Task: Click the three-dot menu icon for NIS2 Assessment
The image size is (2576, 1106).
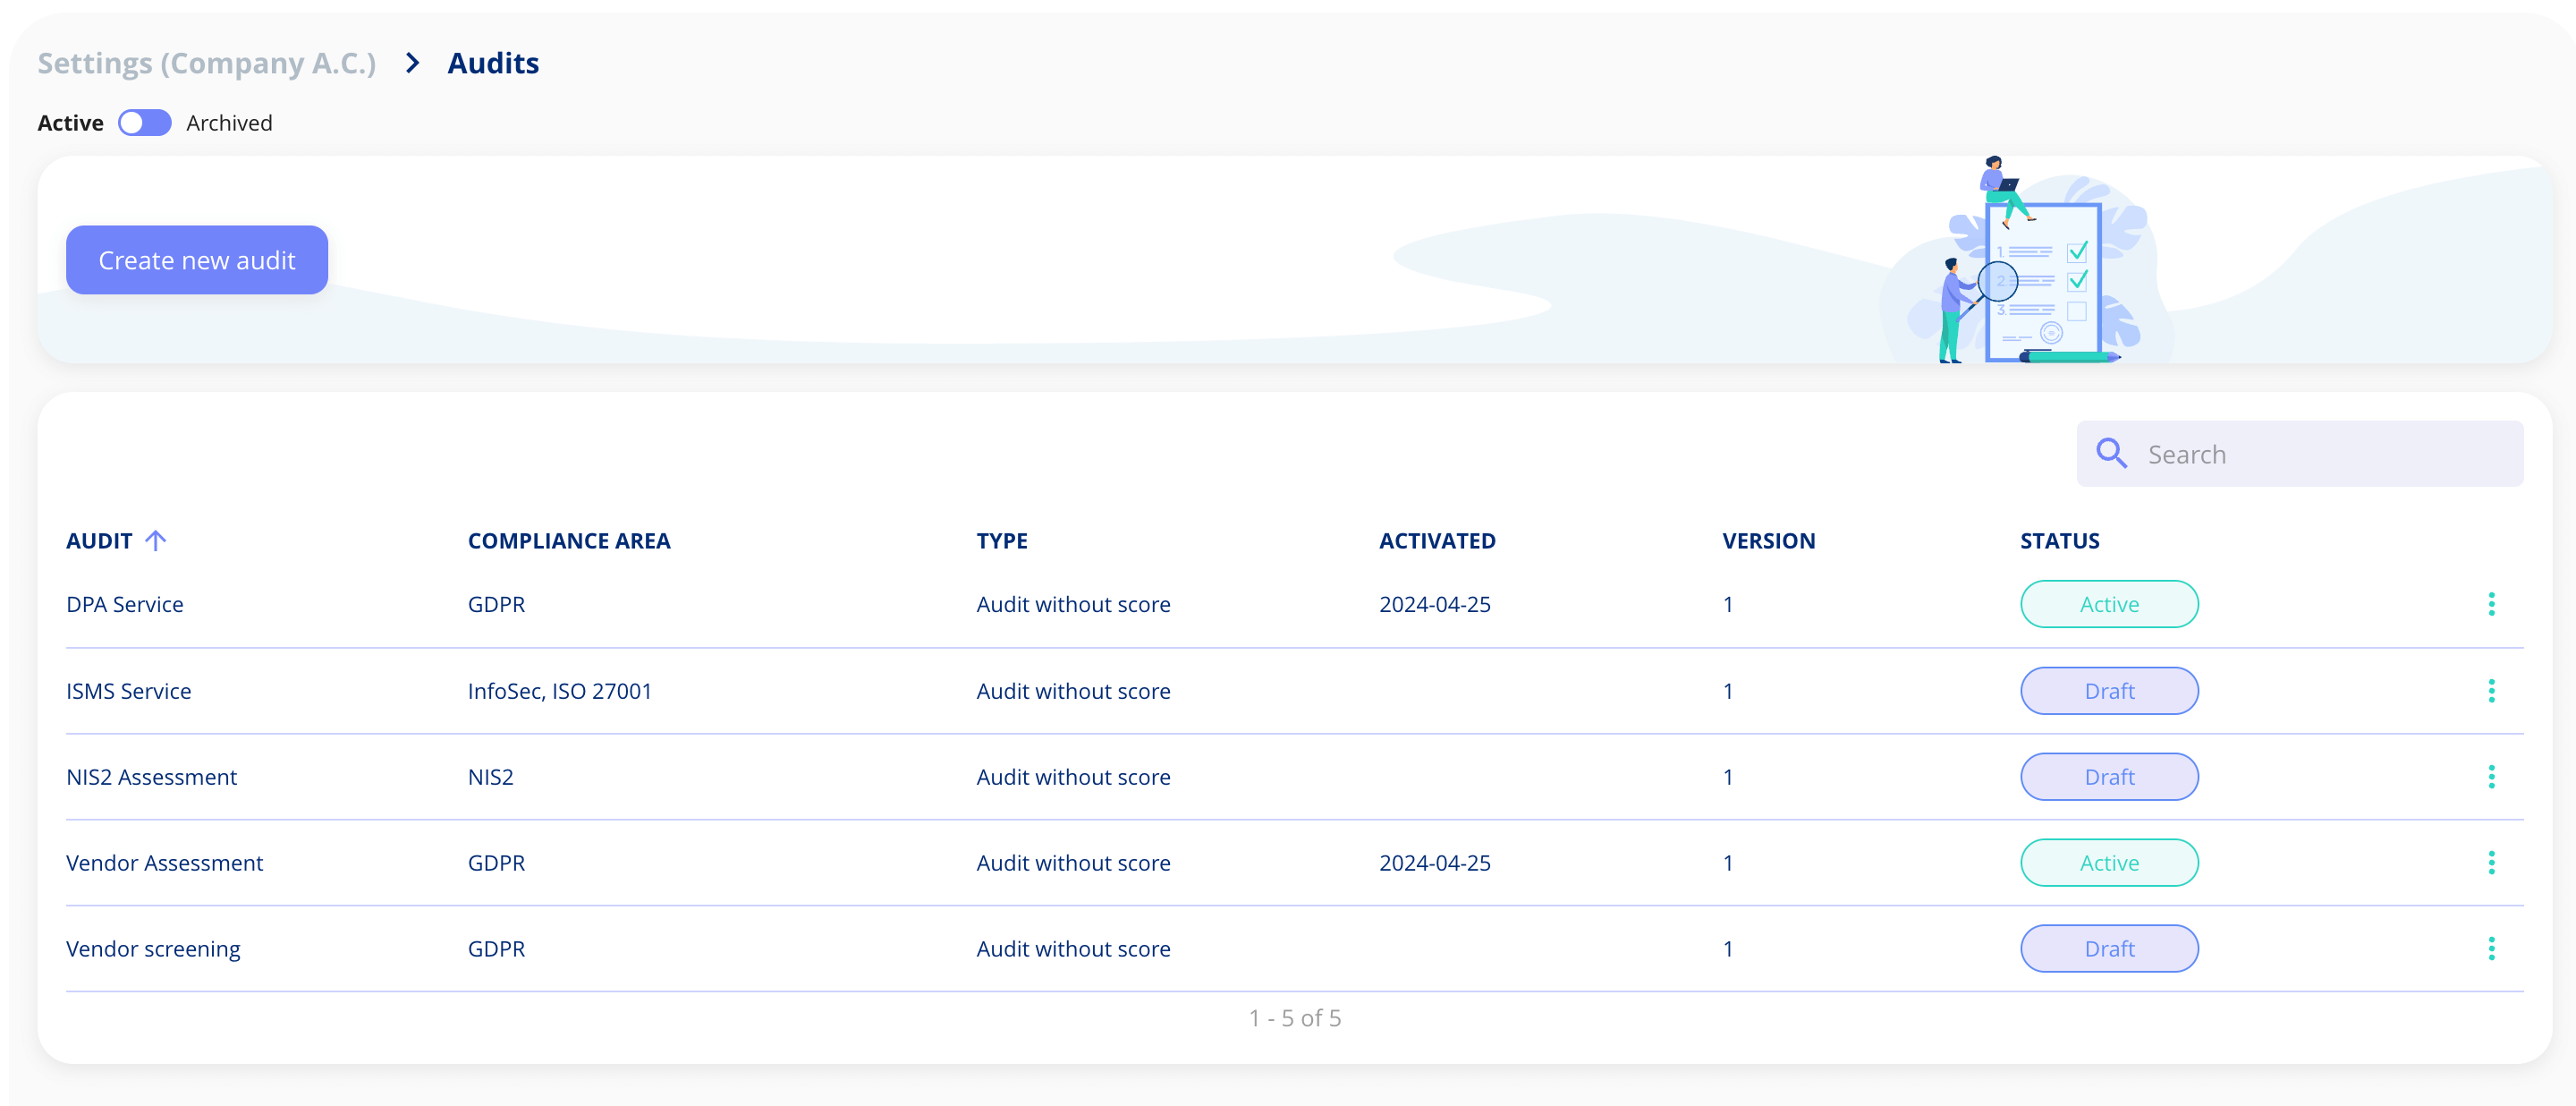Action: [x=2492, y=778]
